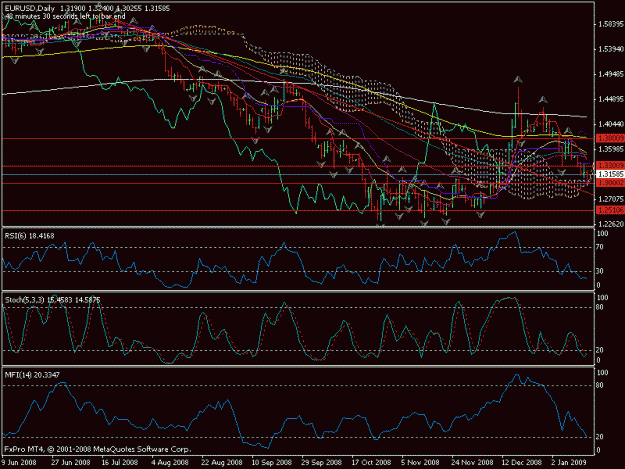The height and width of the screenshot is (469, 625).
Task: Click the 10 Sep 2008 date label
Action: click(271, 462)
